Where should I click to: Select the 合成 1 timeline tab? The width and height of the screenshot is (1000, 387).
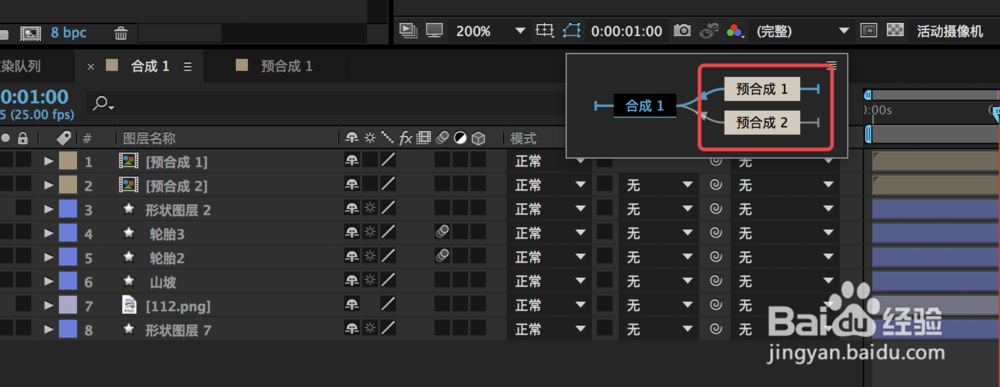point(150,66)
